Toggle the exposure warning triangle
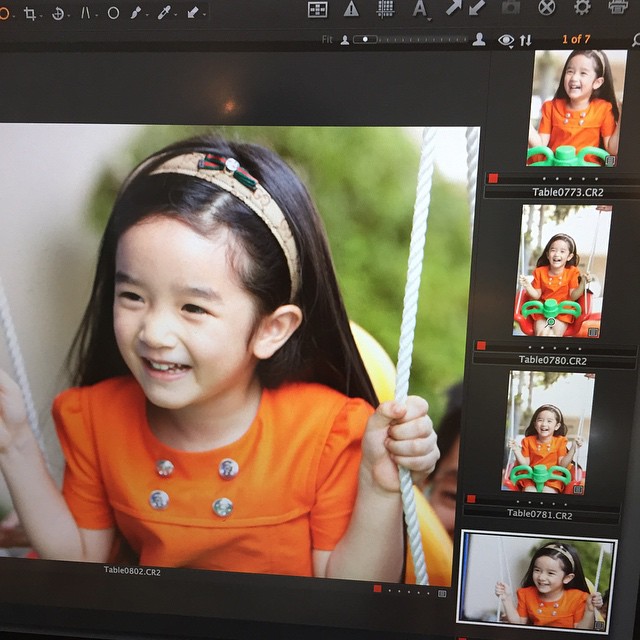Viewport: 640px width, 640px height. pyautogui.click(x=351, y=9)
